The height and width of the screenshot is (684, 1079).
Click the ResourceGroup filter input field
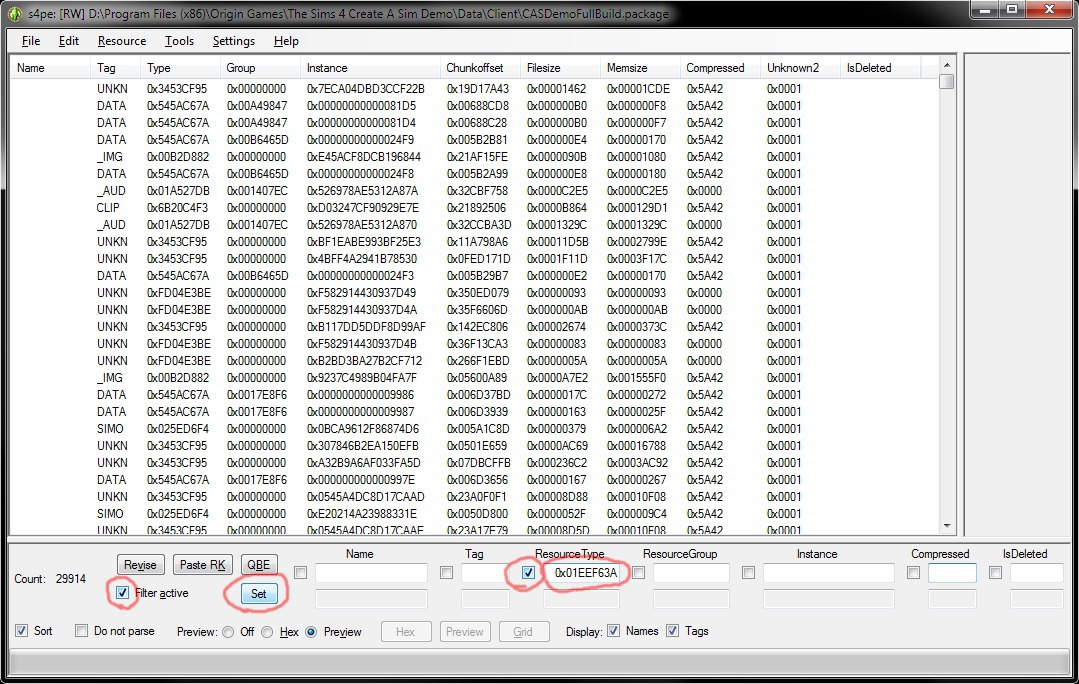click(x=692, y=573)
